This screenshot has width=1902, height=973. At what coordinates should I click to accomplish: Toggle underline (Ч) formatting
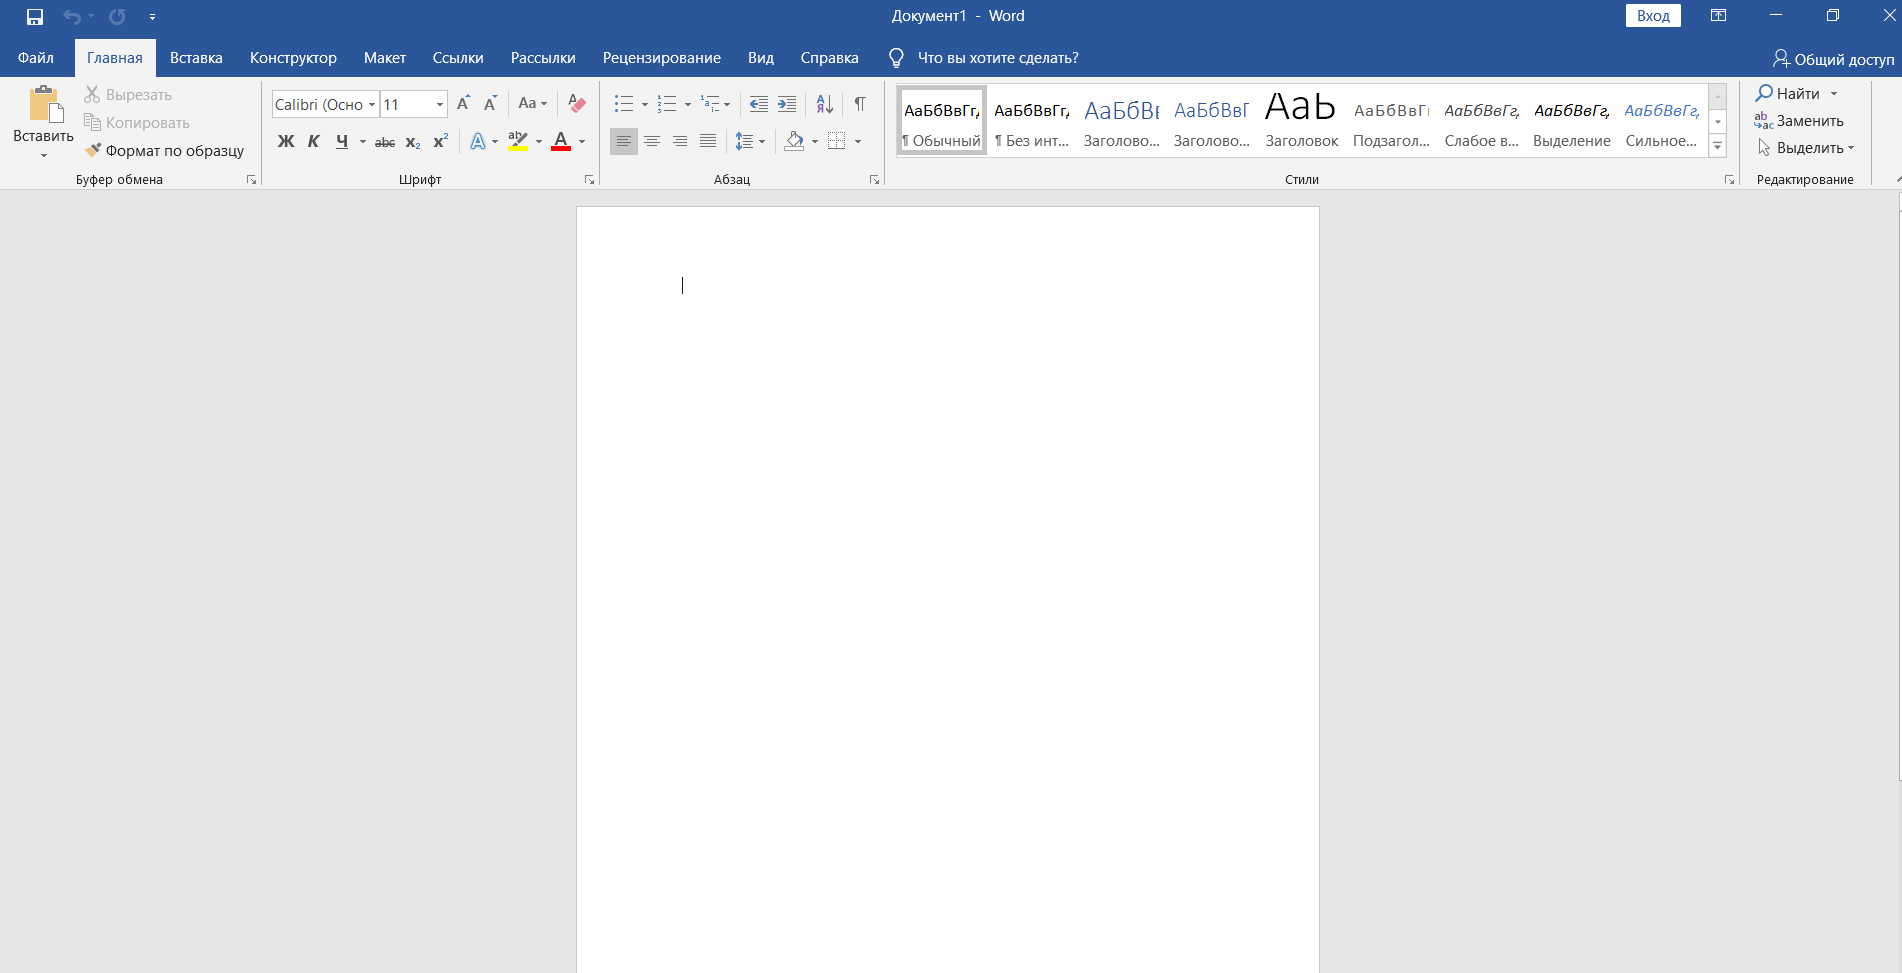(342, 141)
